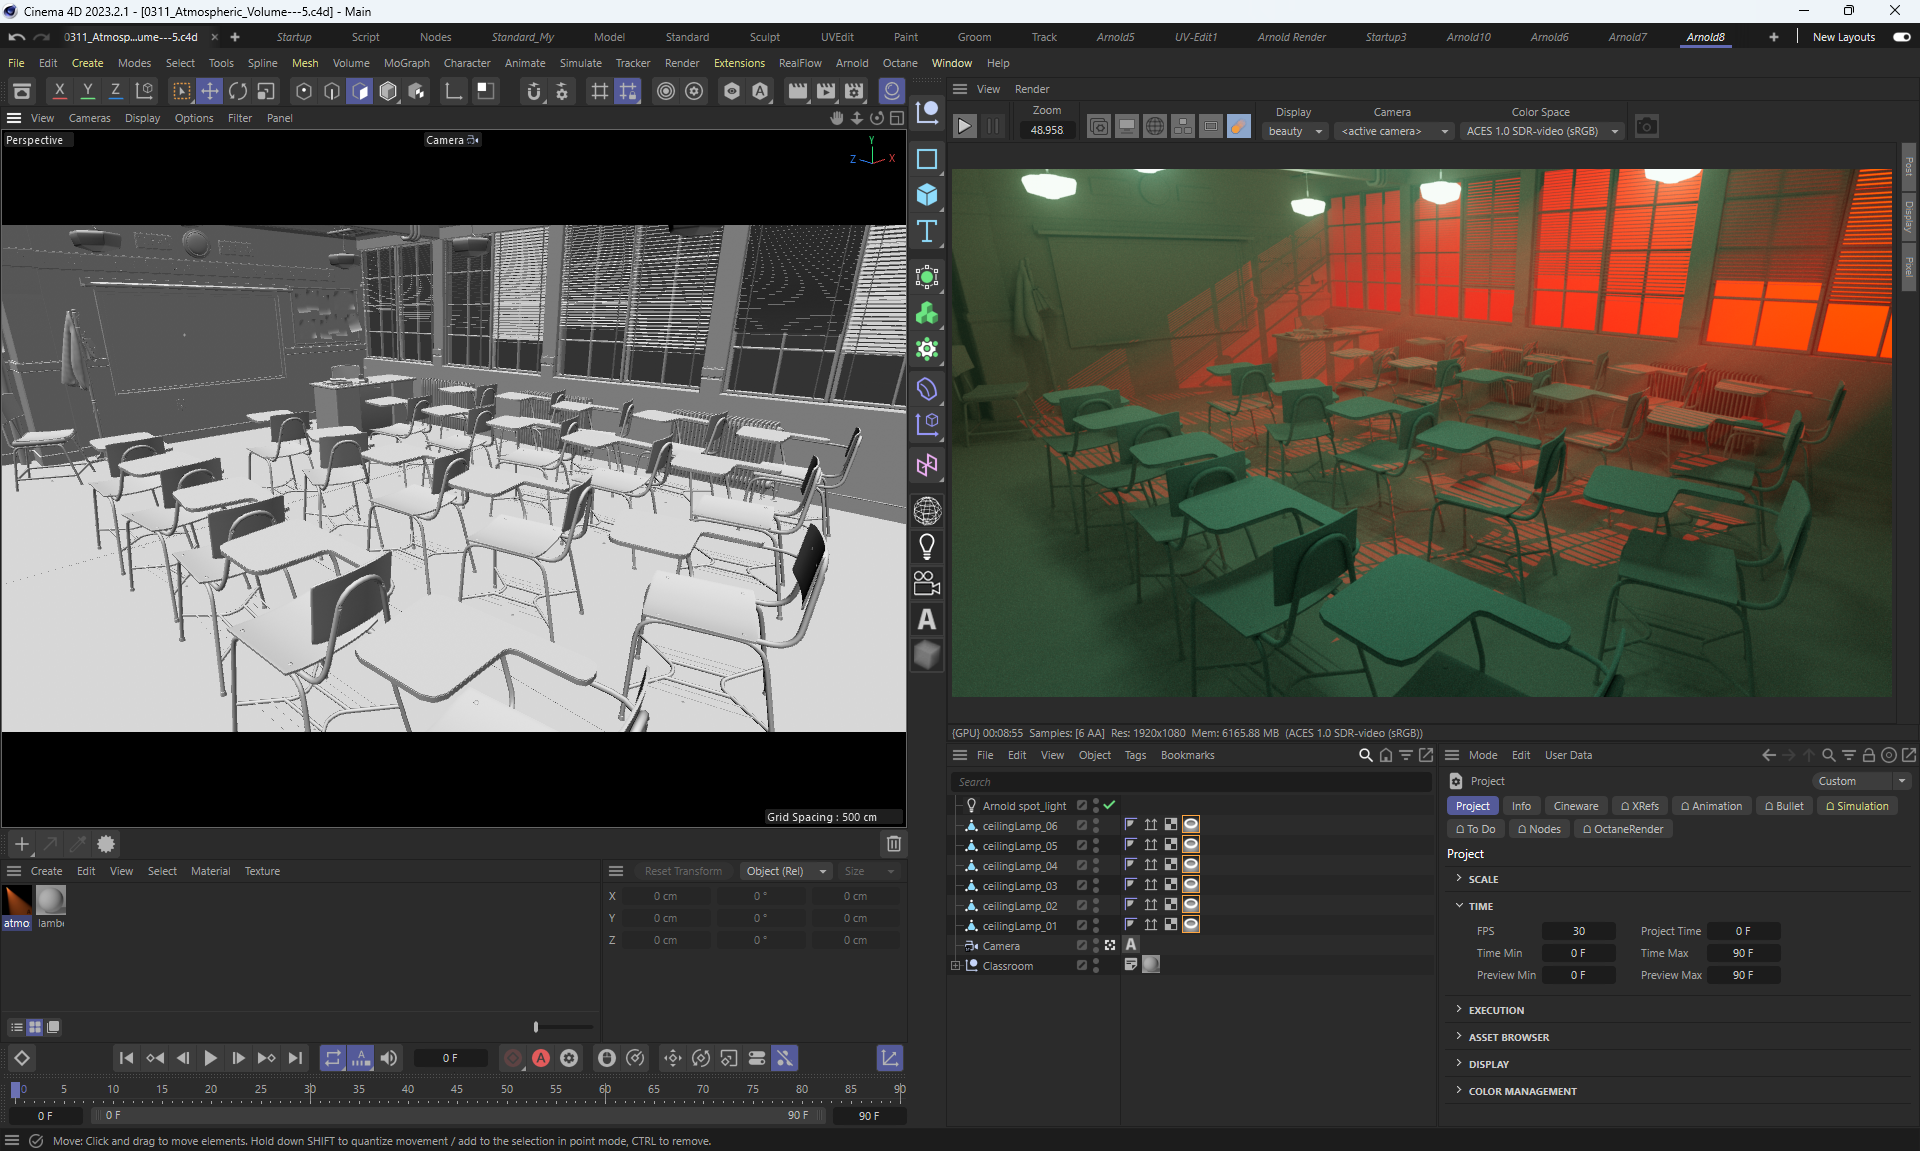Click the snapshot camera icon in render view
The height and width of the screenshot is (1151, 1920).
click(x=1646, y=127)
